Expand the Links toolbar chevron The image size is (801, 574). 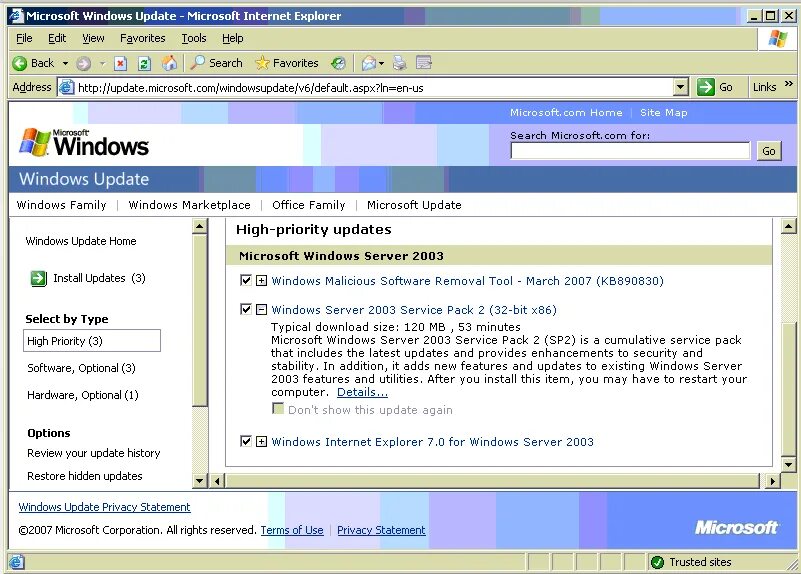point(789,83)
